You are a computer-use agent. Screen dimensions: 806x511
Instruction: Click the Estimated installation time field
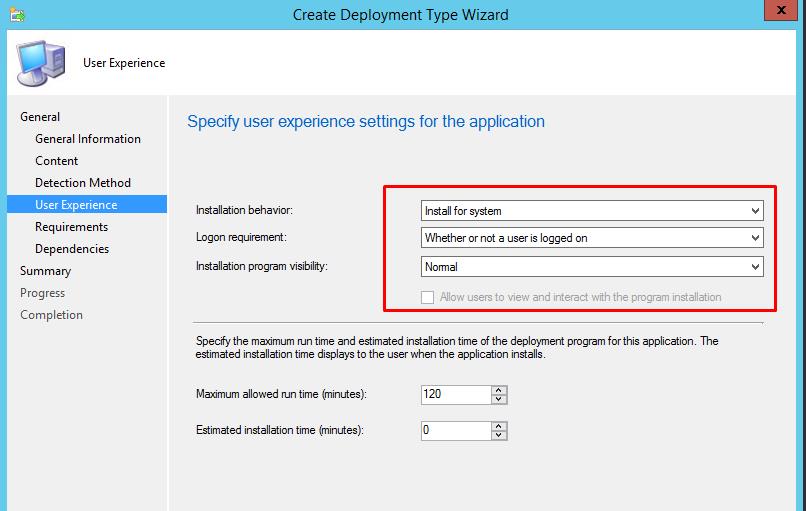click(455, 431)
